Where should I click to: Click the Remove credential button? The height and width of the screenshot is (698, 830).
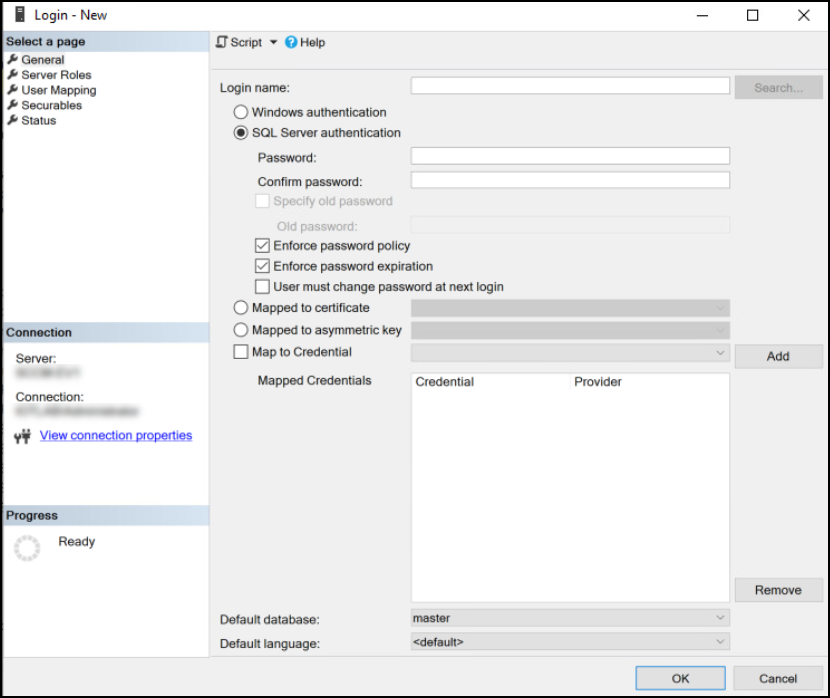coord(778,590)
